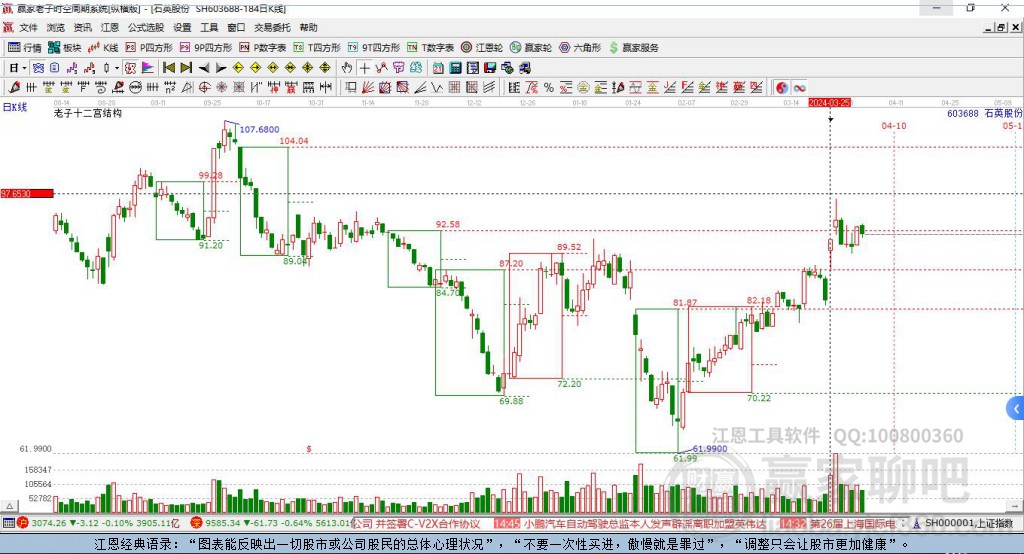Click the 107.6800 high price label

point(259,129)
